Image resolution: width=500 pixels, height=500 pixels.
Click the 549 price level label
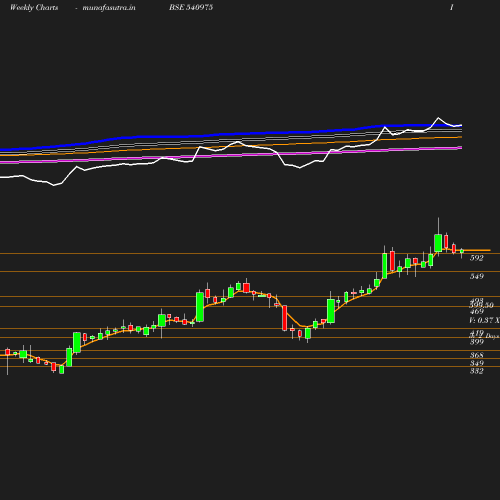(x=477, y=276)
